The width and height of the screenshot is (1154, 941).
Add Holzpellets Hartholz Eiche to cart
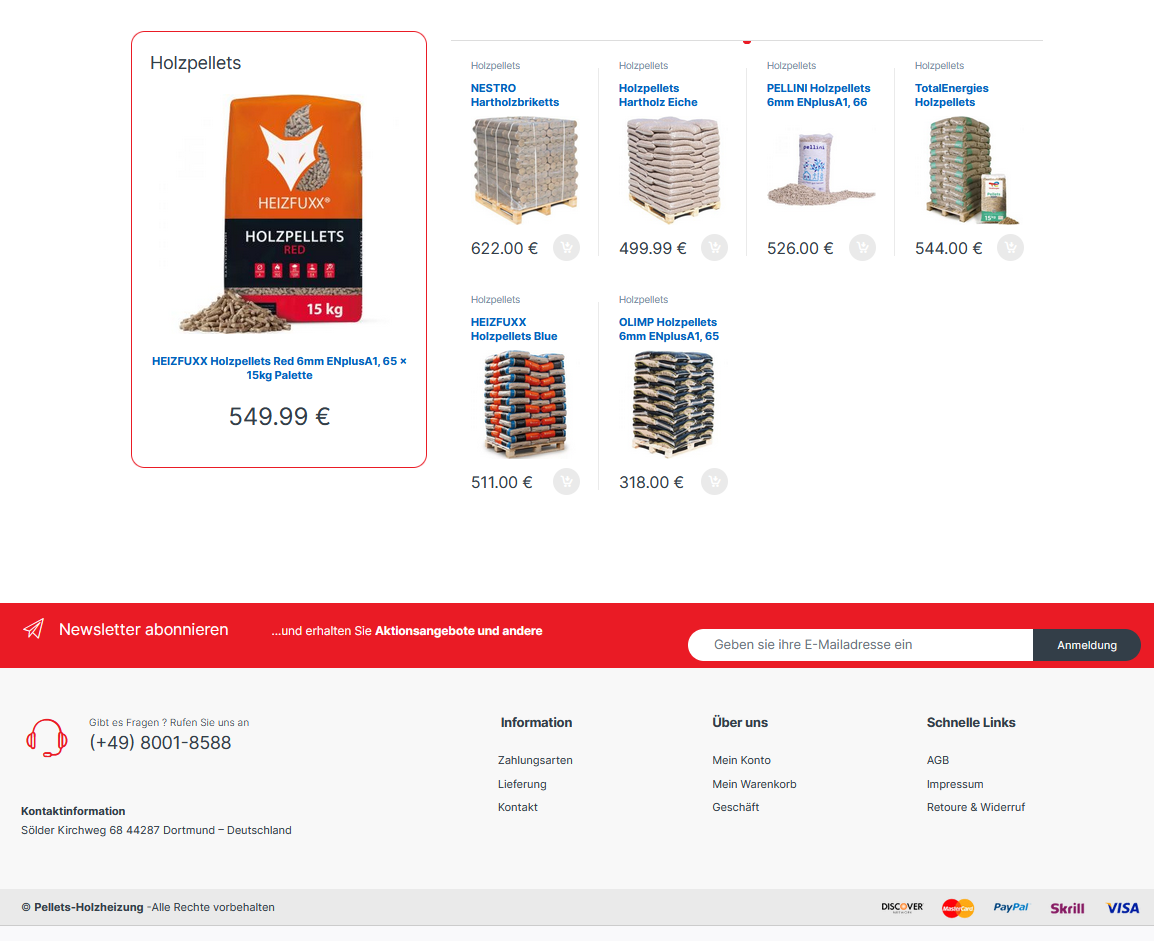pyautogui.click(x=715, y=248)
